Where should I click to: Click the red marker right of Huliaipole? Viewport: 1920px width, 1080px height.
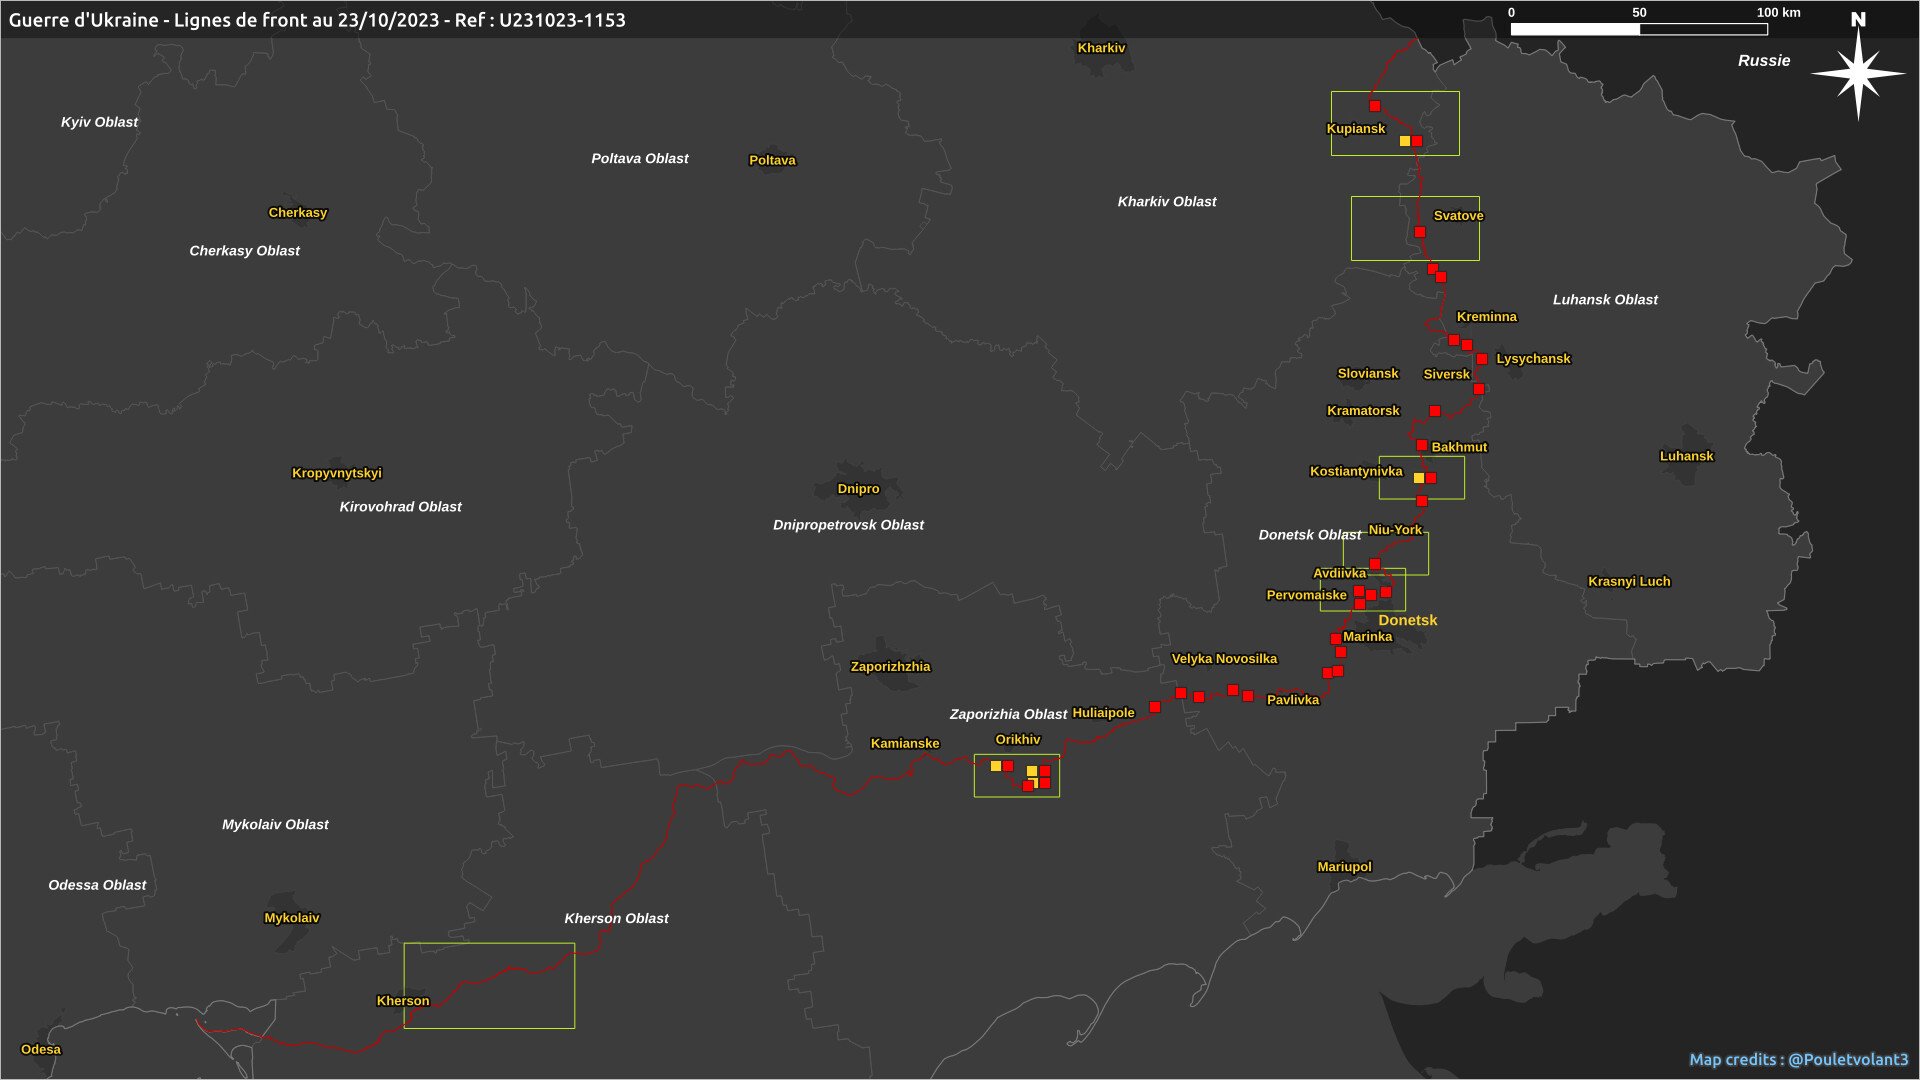(x=1155, y=707)
